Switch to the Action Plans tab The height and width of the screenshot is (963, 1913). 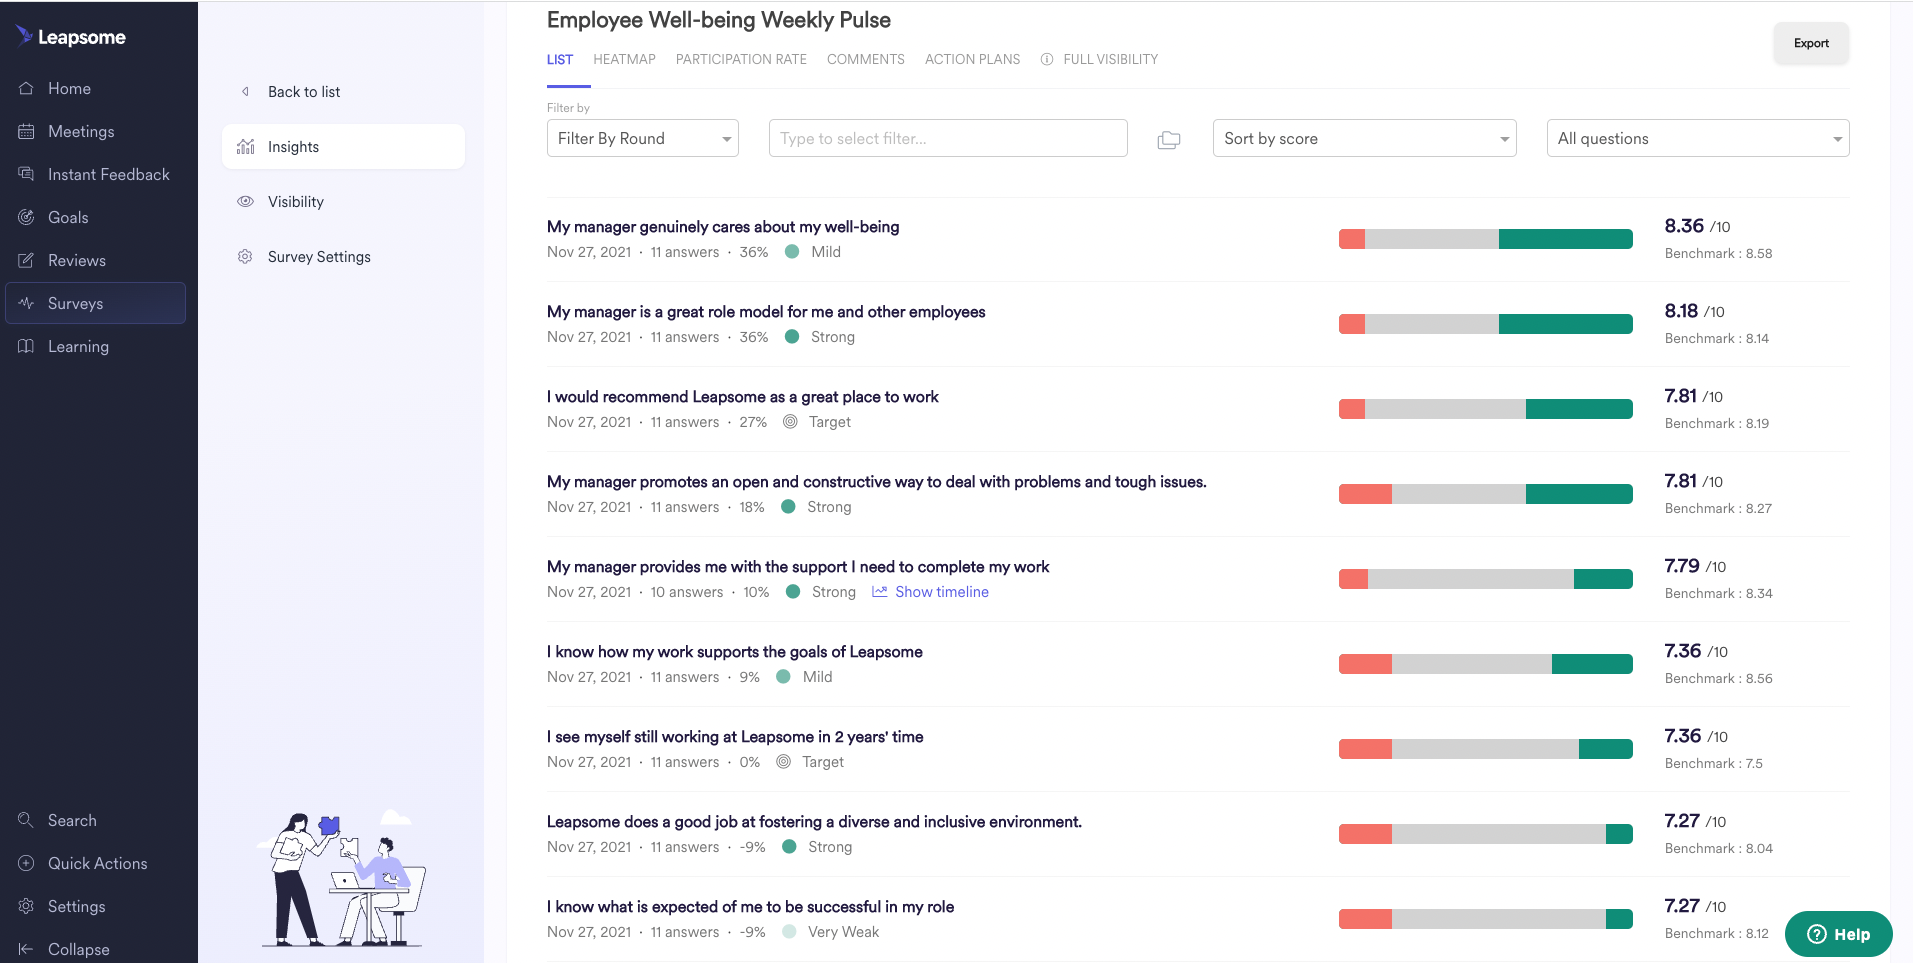(x=973, y=59)
